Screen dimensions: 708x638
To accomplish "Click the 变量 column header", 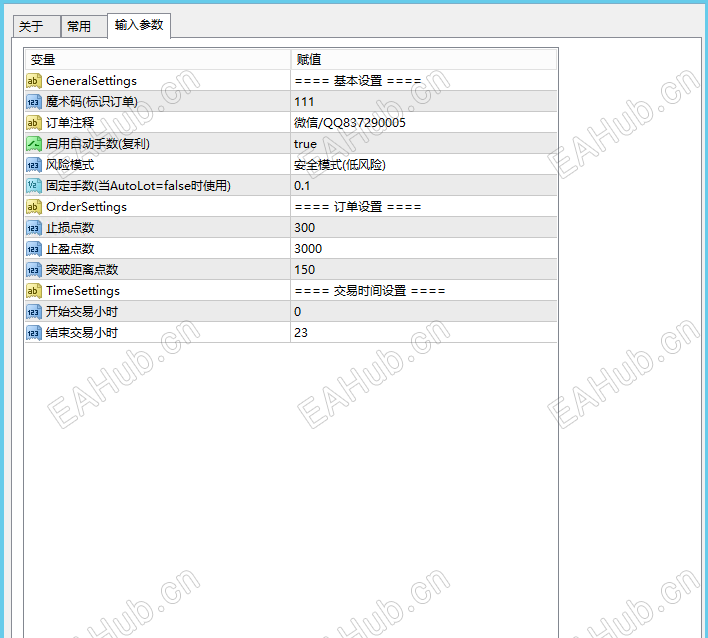I will tap(158, 60).
